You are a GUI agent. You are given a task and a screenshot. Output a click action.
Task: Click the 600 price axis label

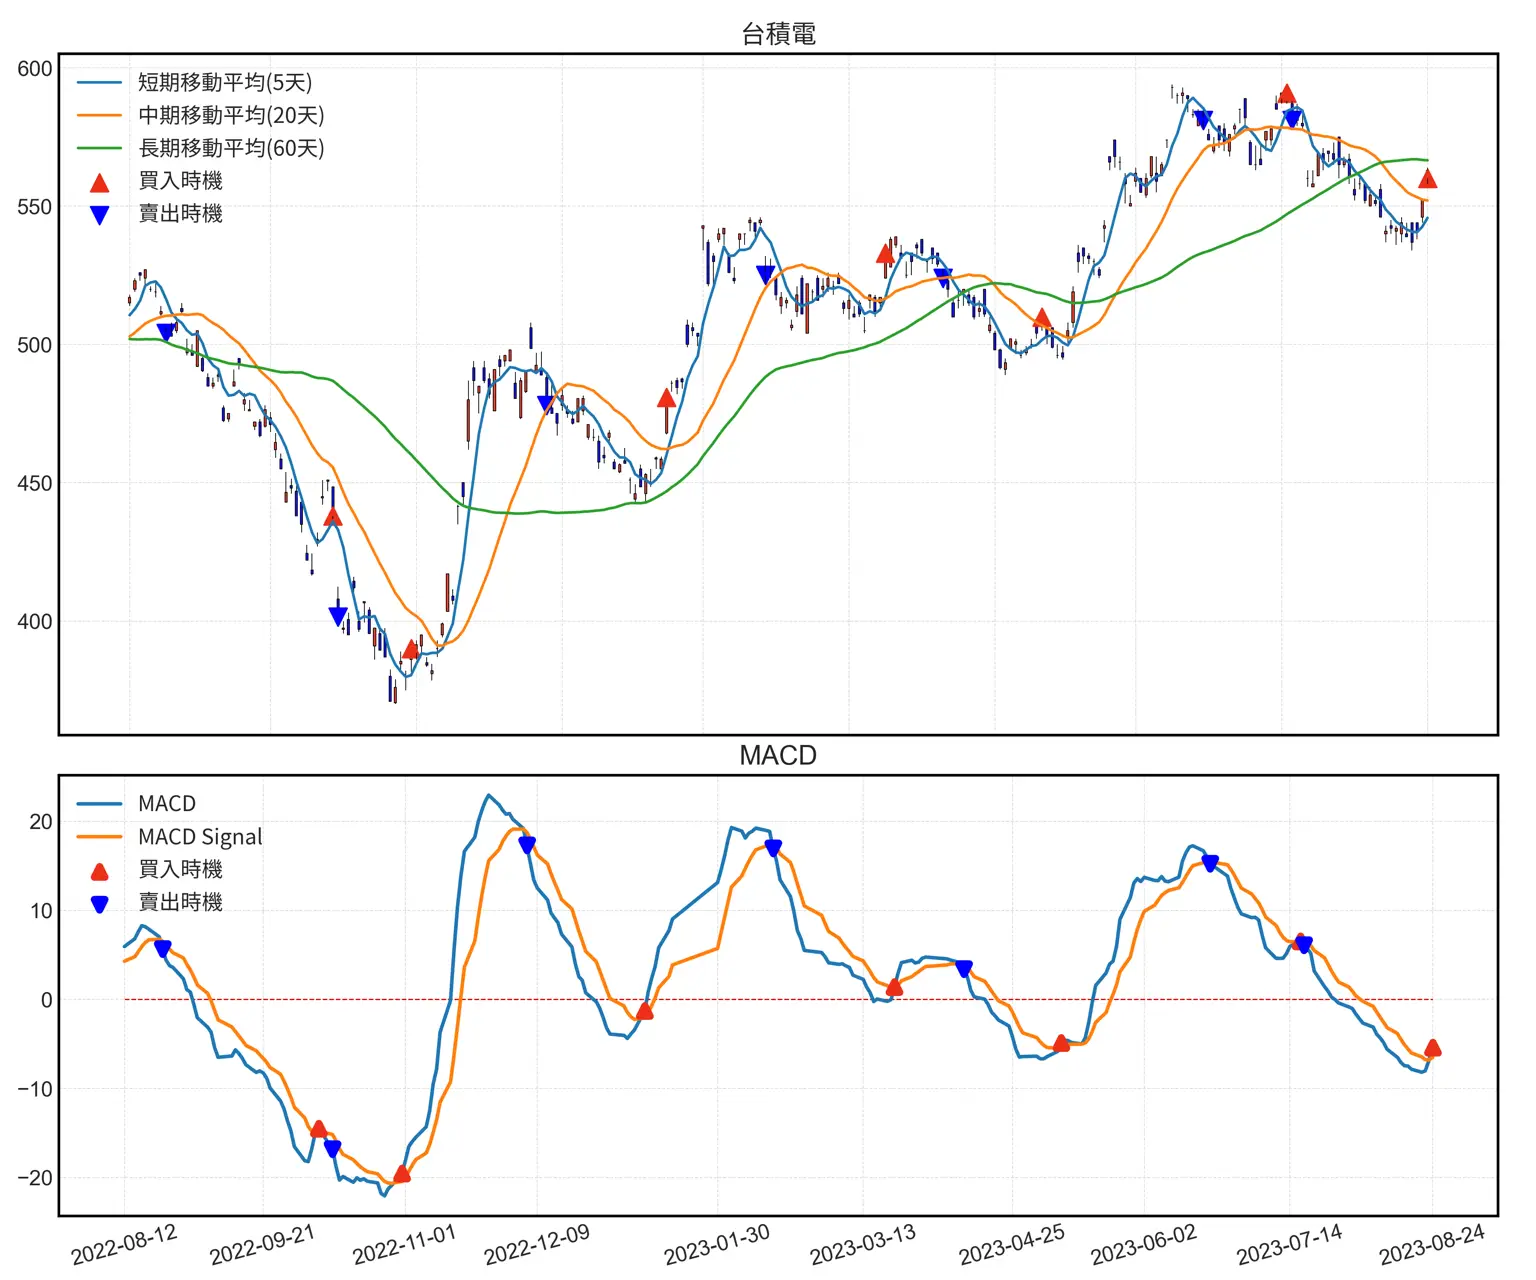tap(35, 69)
